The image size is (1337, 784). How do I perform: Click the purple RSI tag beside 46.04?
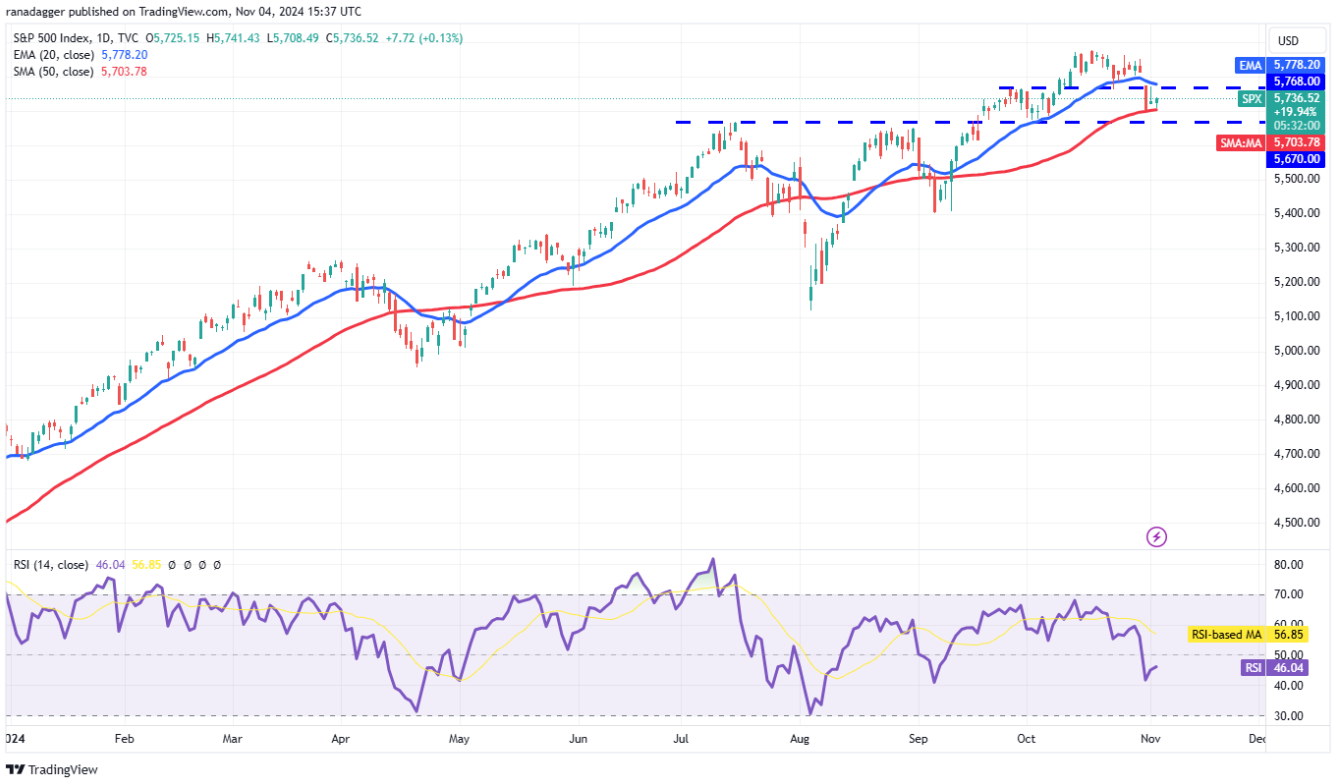1254,668
